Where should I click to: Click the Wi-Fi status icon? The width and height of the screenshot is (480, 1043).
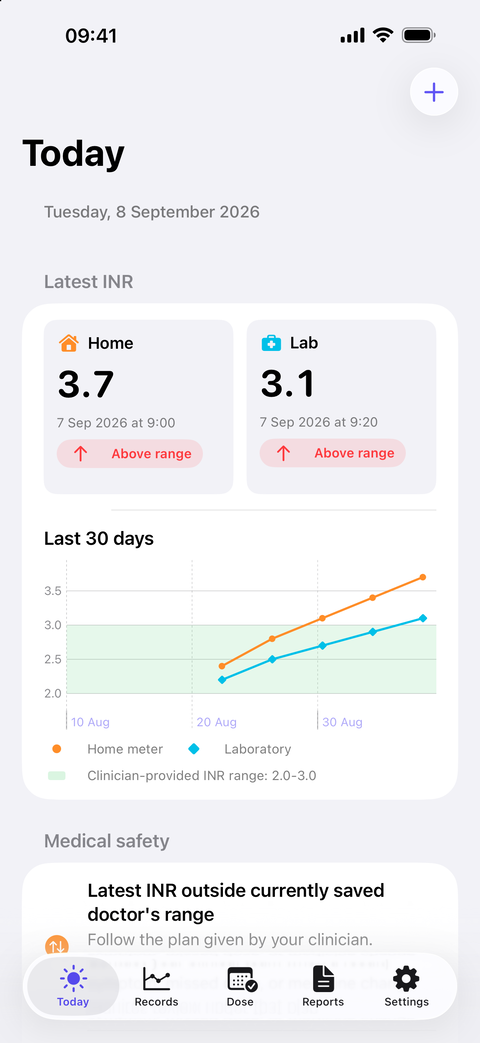tap(383, 35)
